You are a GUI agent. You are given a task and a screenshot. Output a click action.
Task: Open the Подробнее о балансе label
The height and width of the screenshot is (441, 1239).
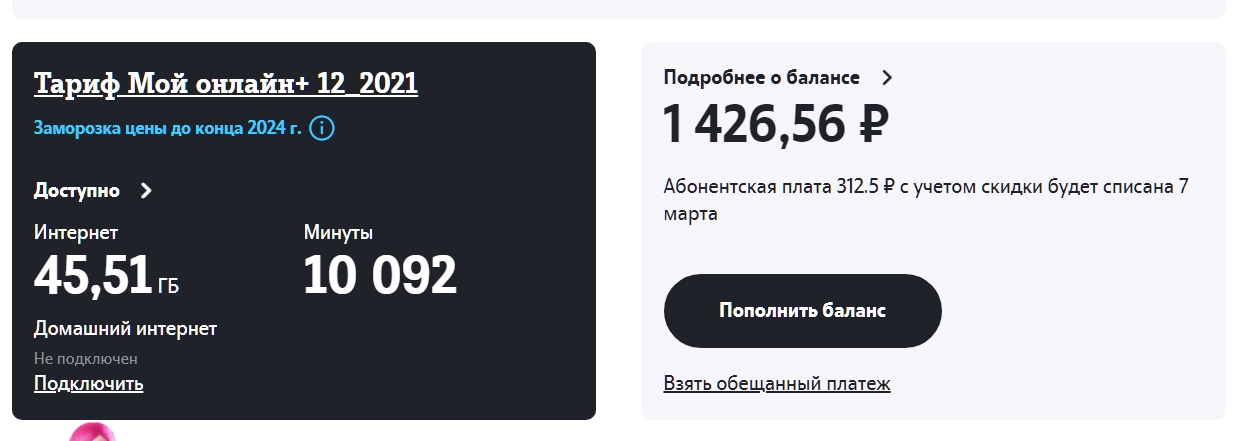(x=761, y=78)
